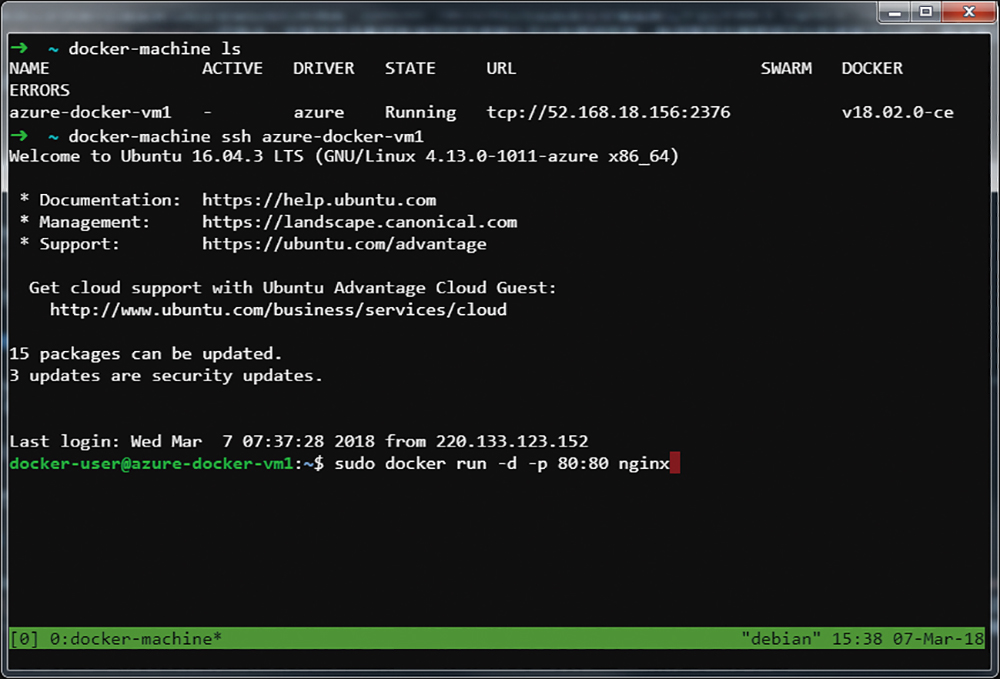
Task: Click the last login IP 220.133.123.152
Action: tap(511, 441)
